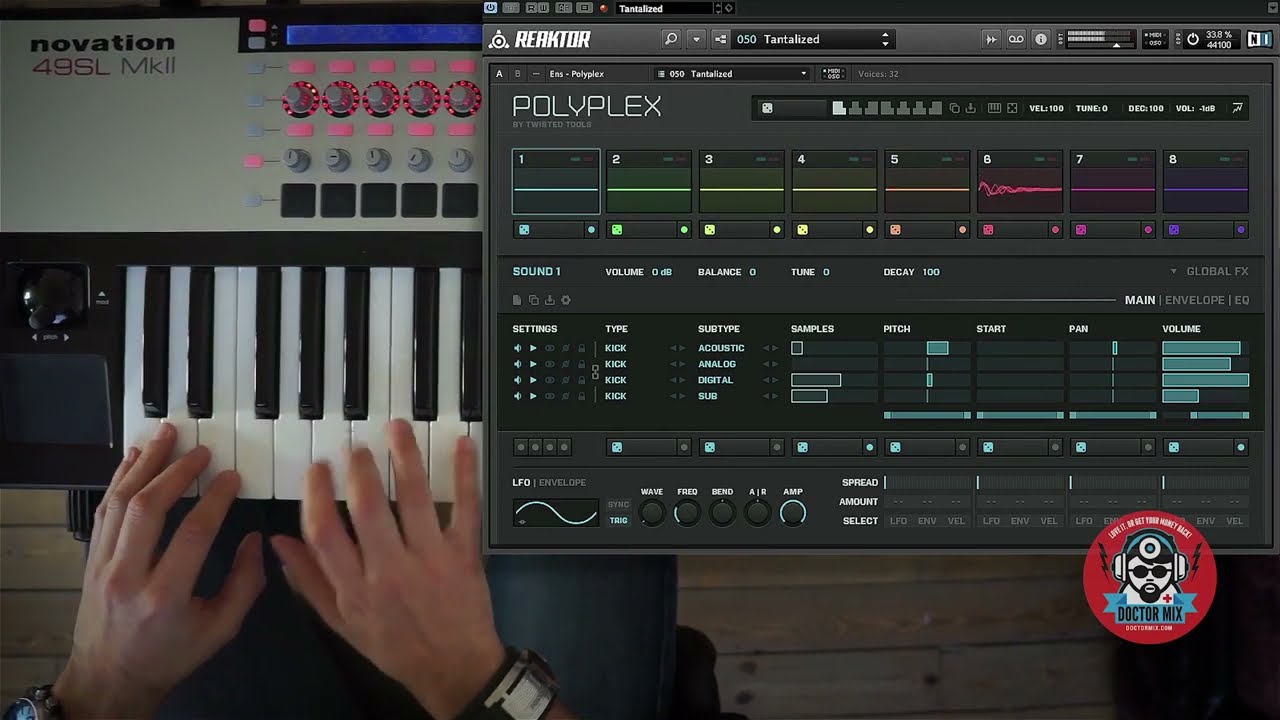The height and width of the screenshot is (720, 1280).
Task: Select the LFO modulation tab
Action: 521,482
